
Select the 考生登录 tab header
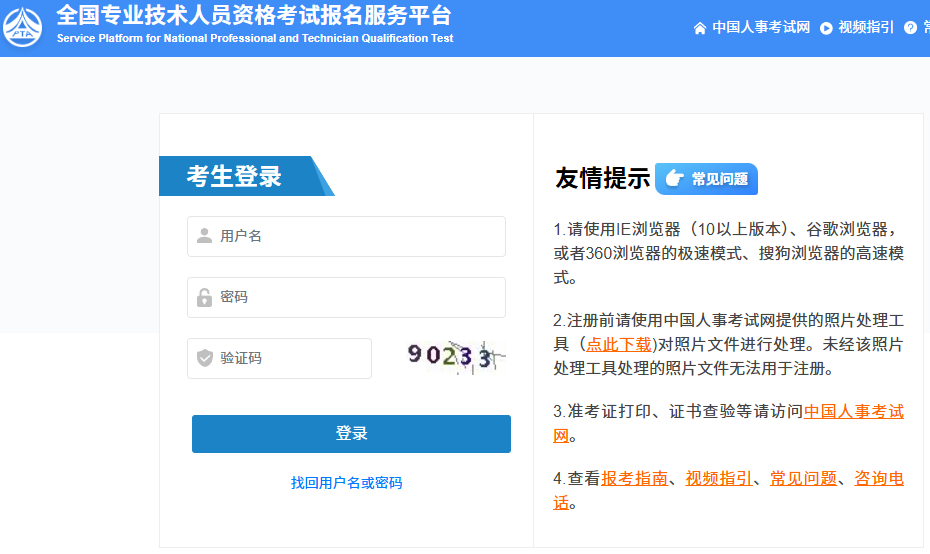[235, 177]
